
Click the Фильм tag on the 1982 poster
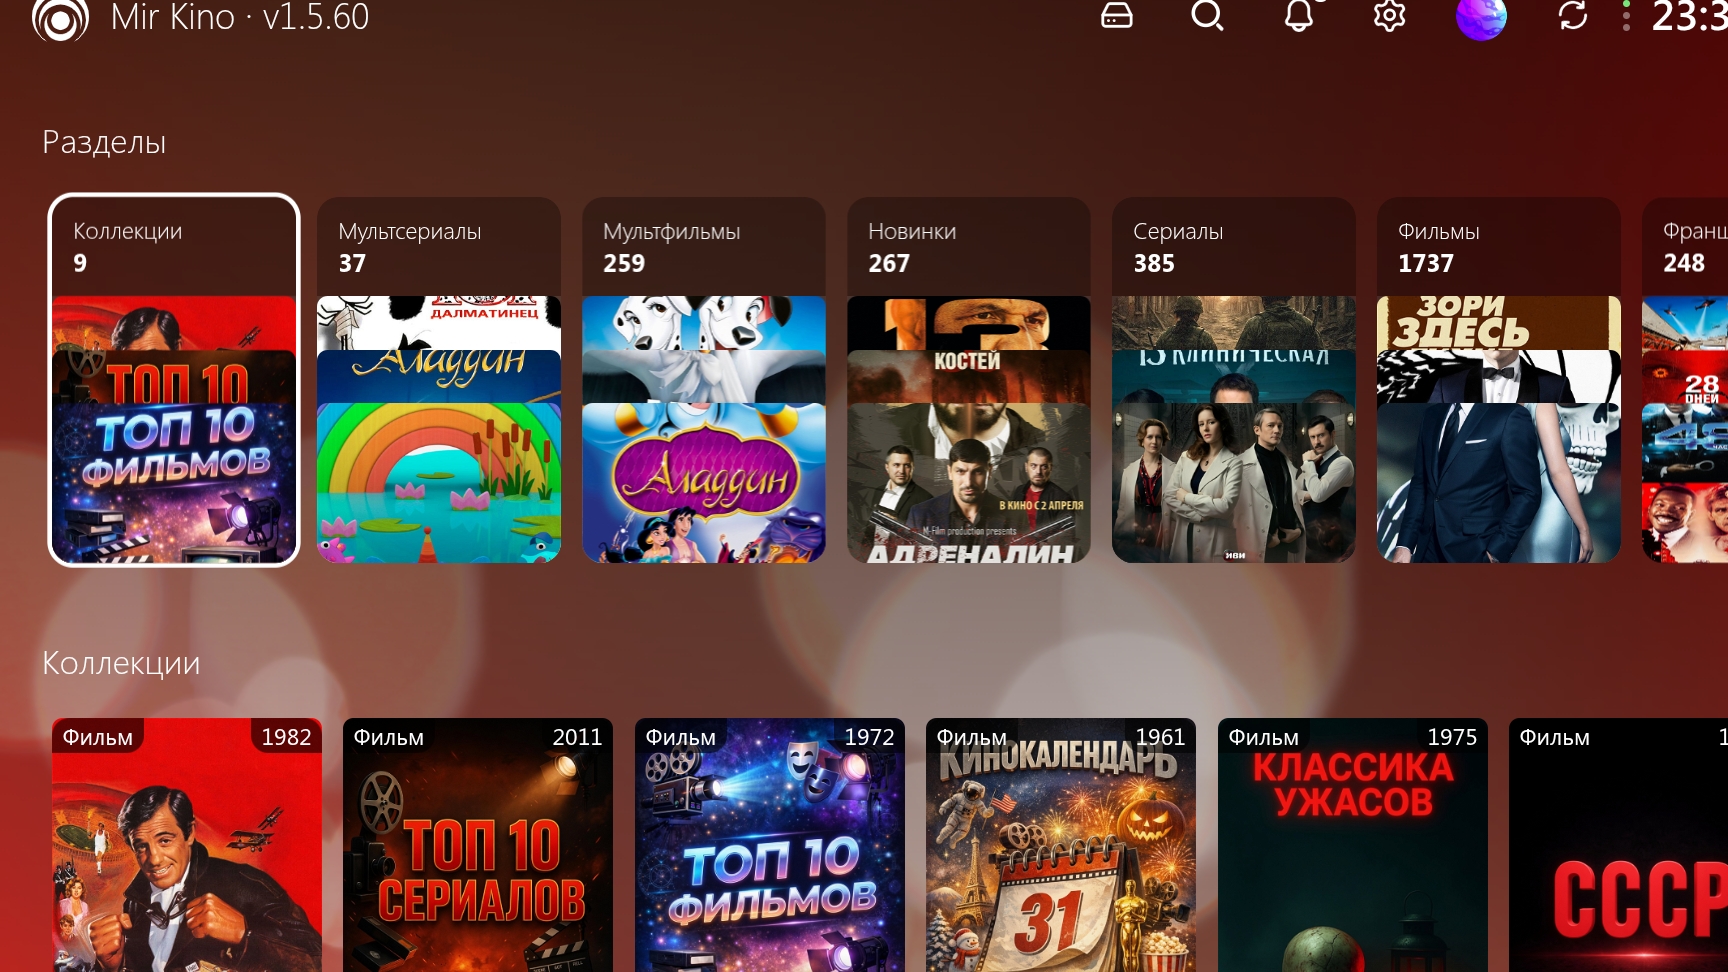point(98,737)
